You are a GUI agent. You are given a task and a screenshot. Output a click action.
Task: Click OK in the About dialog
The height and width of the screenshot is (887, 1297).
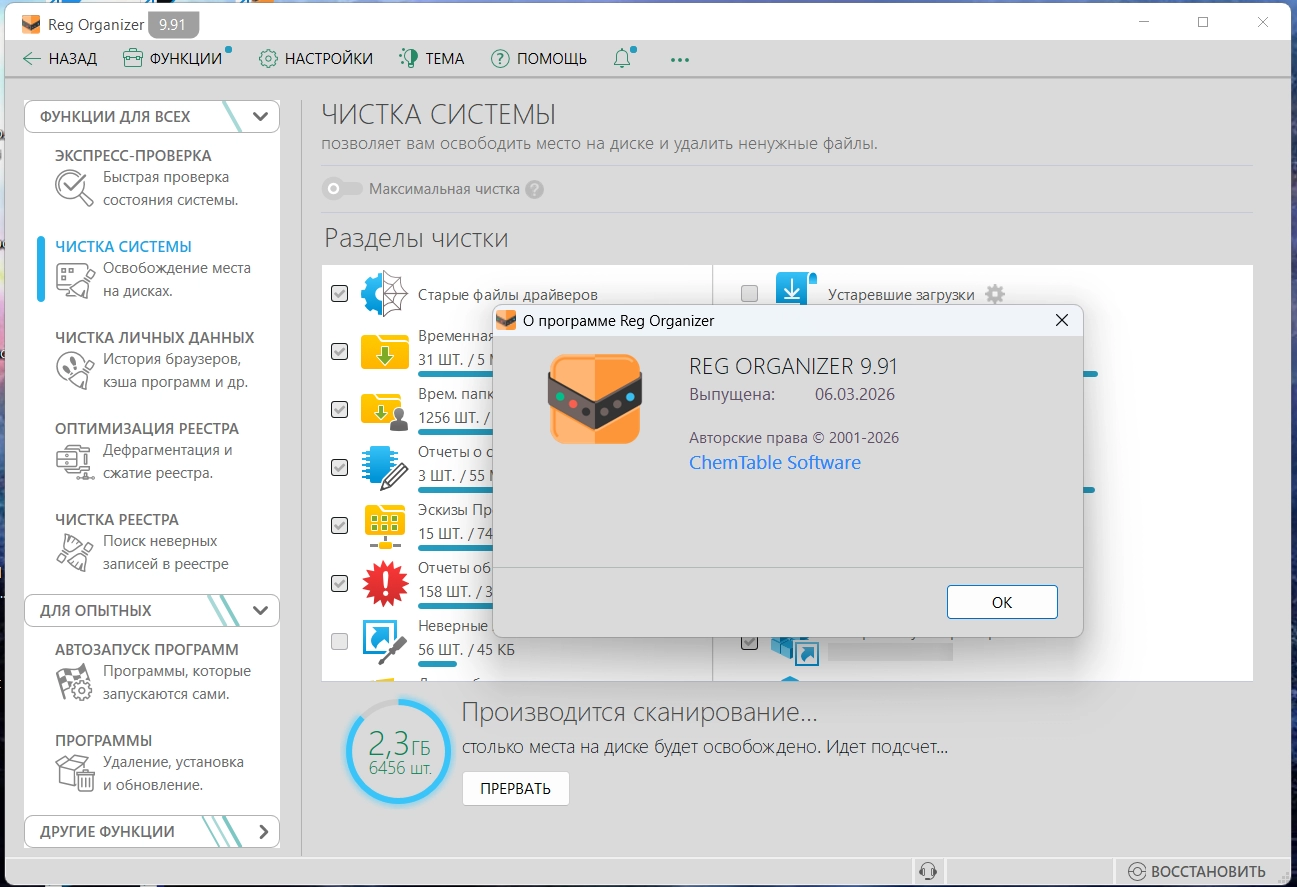[1002, 602]
